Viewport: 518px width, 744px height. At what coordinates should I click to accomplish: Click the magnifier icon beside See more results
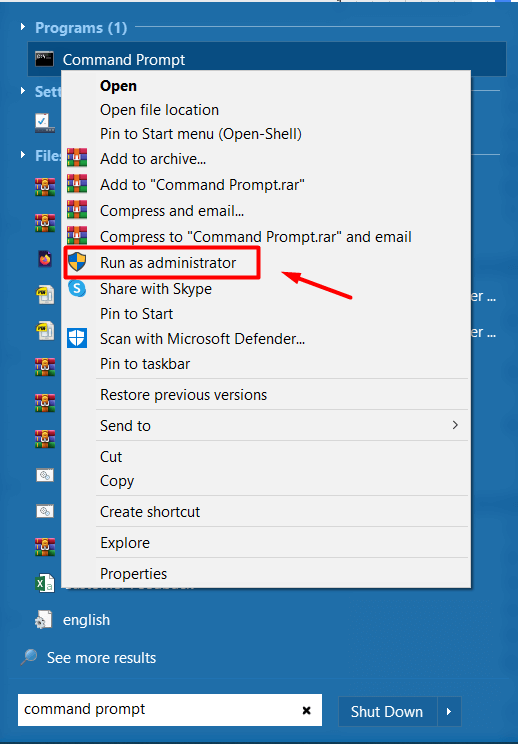click(29, 657)
